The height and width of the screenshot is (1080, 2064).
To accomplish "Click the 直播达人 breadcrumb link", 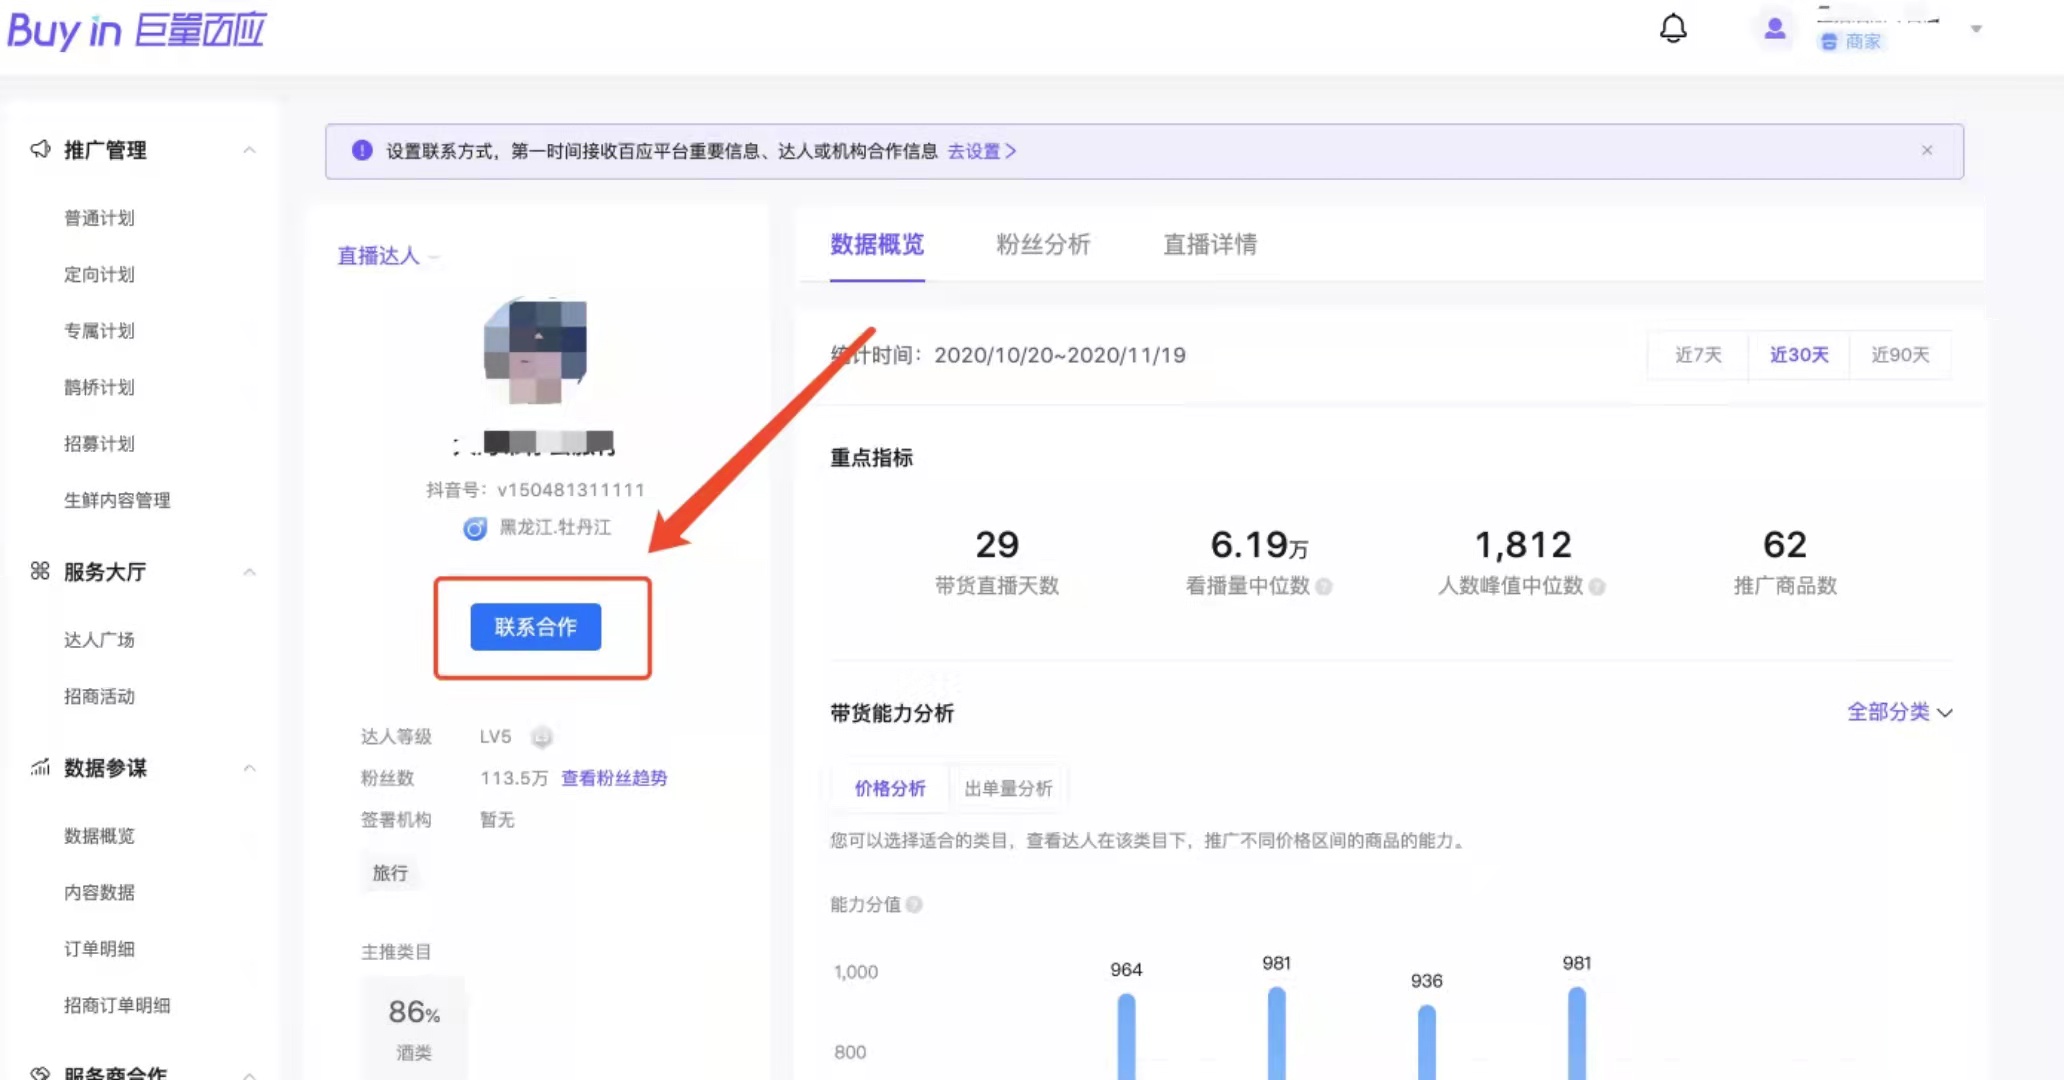I will [x=378, y=256].
